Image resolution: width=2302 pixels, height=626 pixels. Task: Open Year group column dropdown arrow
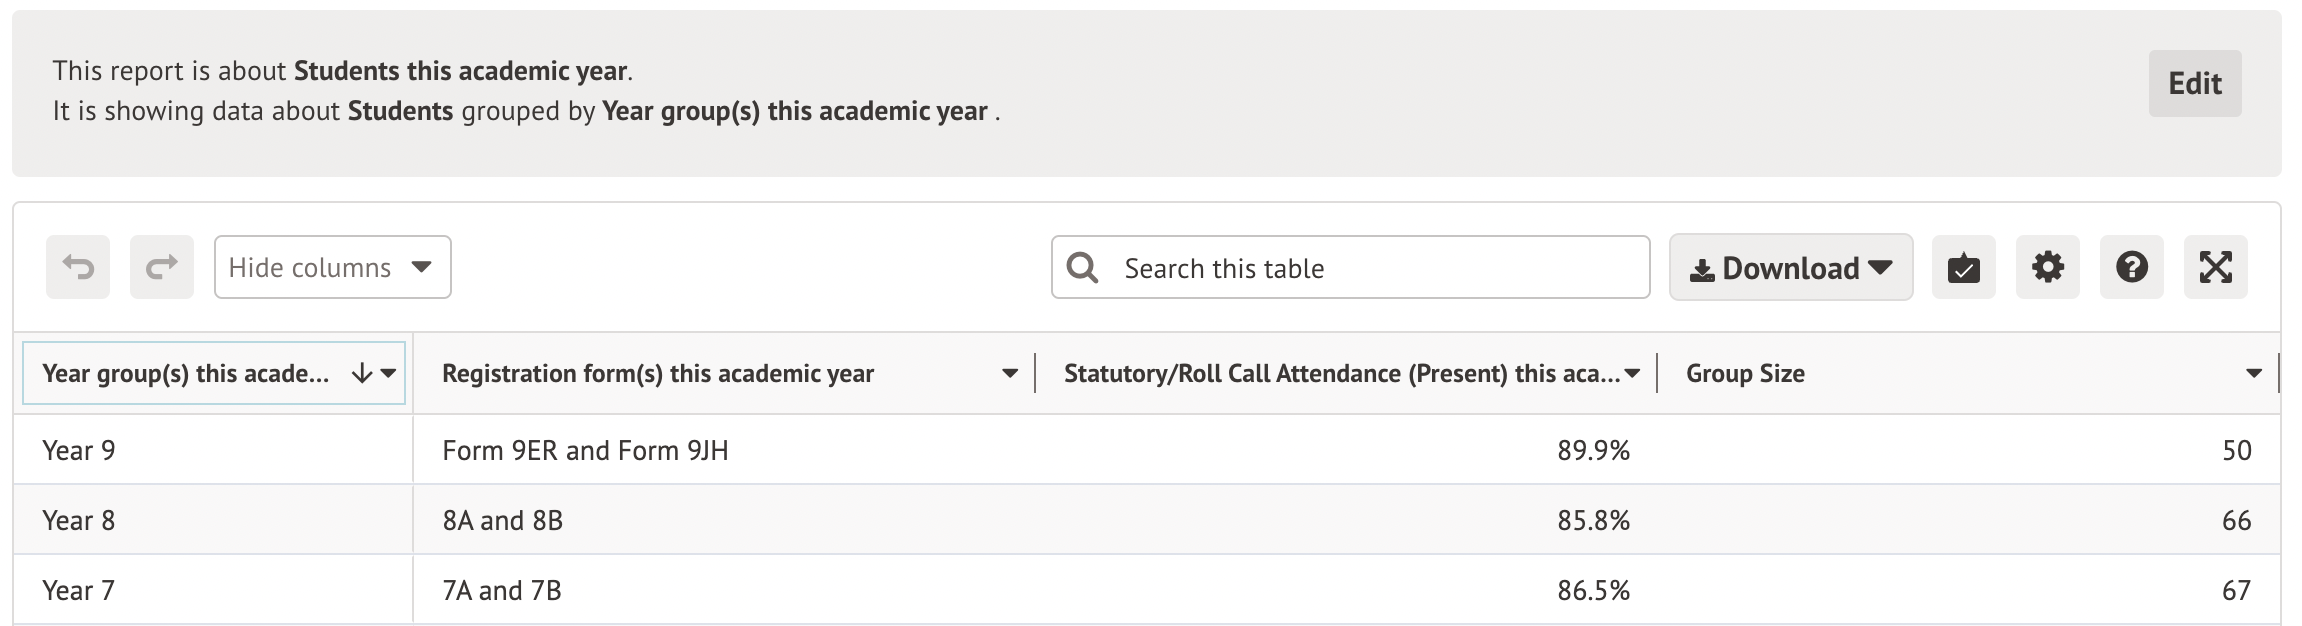click(388, 374)
